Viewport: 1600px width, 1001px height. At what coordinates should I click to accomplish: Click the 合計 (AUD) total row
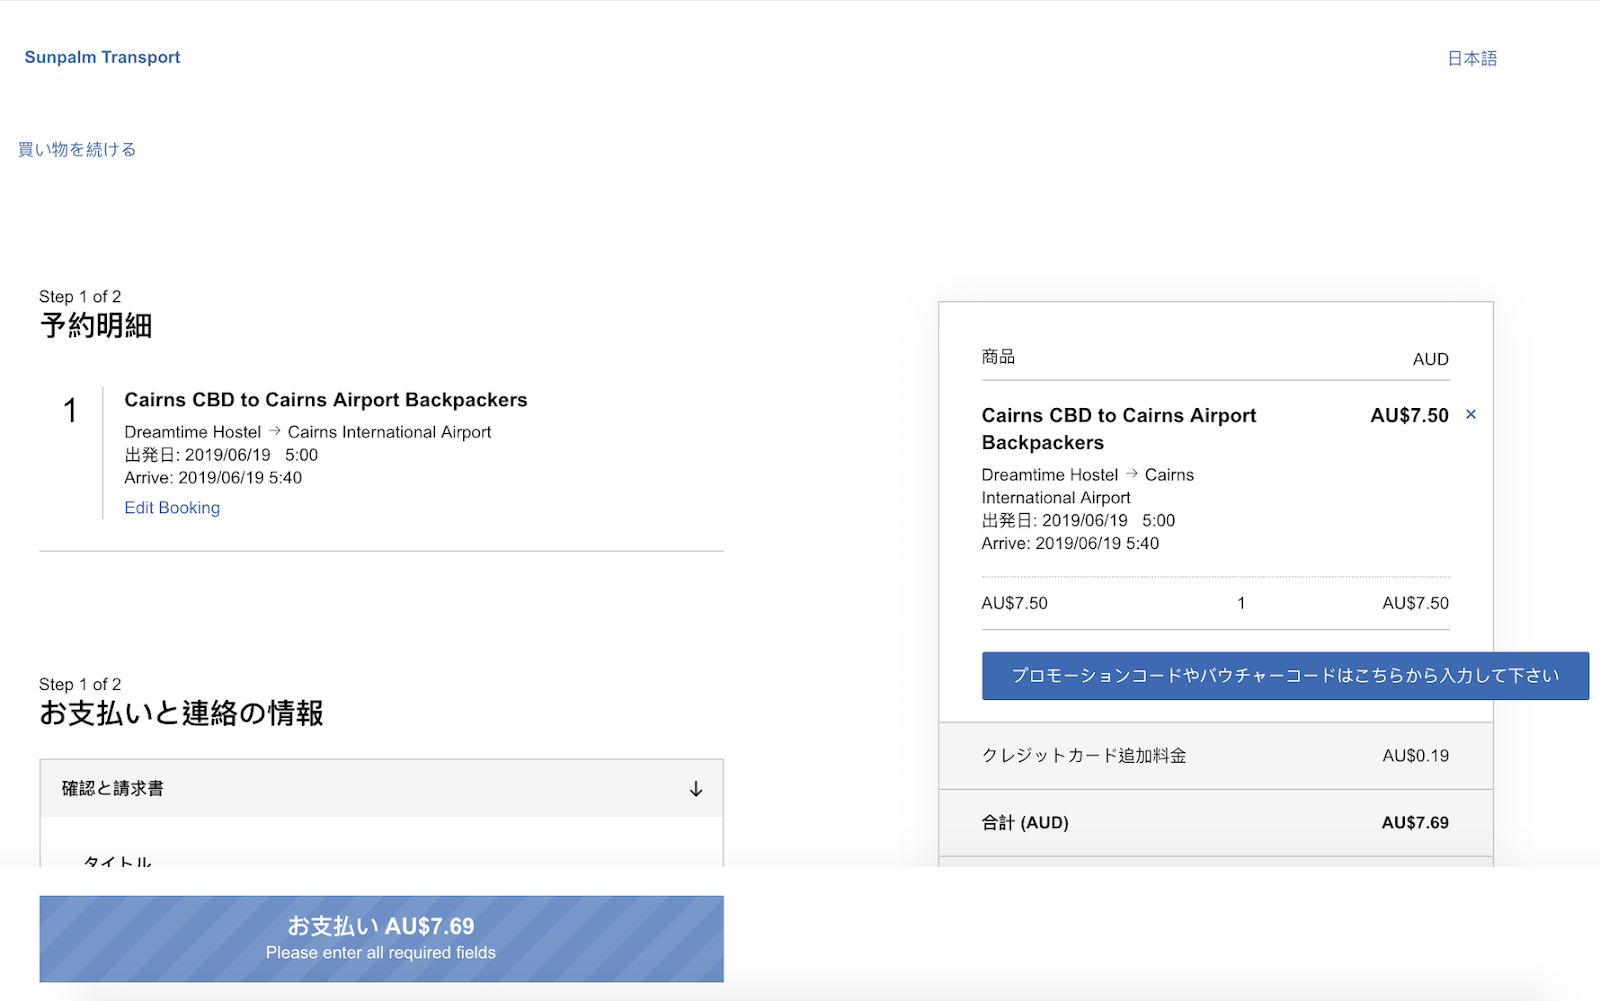[1215, 823]
